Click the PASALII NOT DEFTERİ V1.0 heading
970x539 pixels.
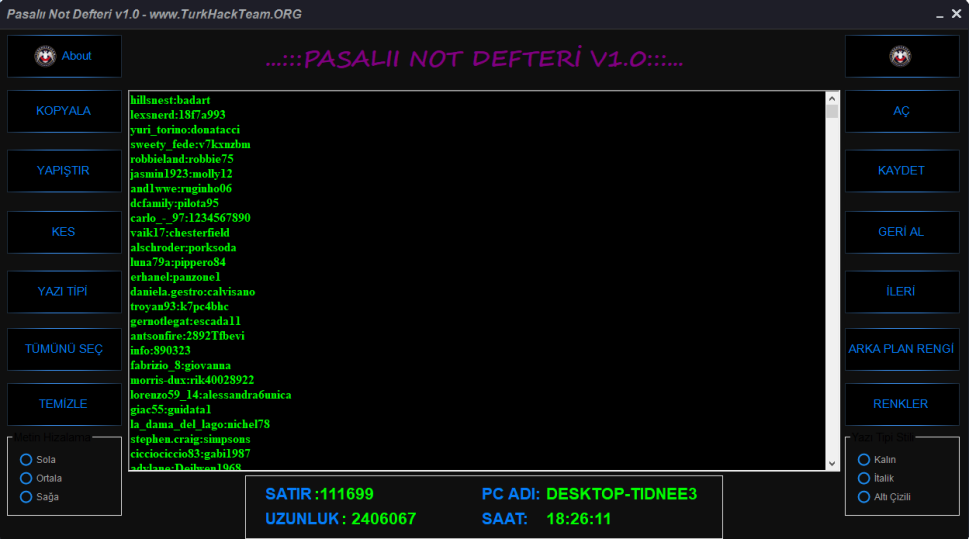point(474,59)
